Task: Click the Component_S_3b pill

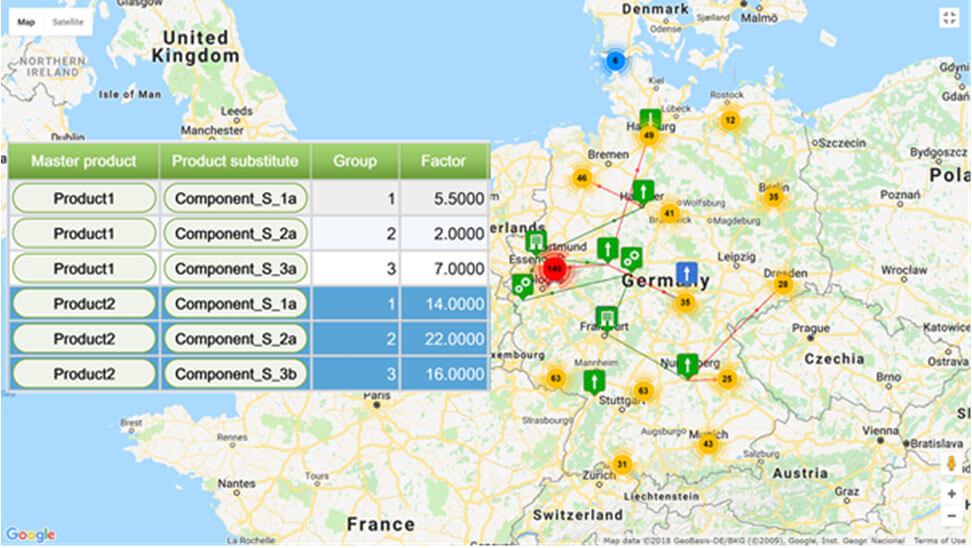Action: pos(236,374)
